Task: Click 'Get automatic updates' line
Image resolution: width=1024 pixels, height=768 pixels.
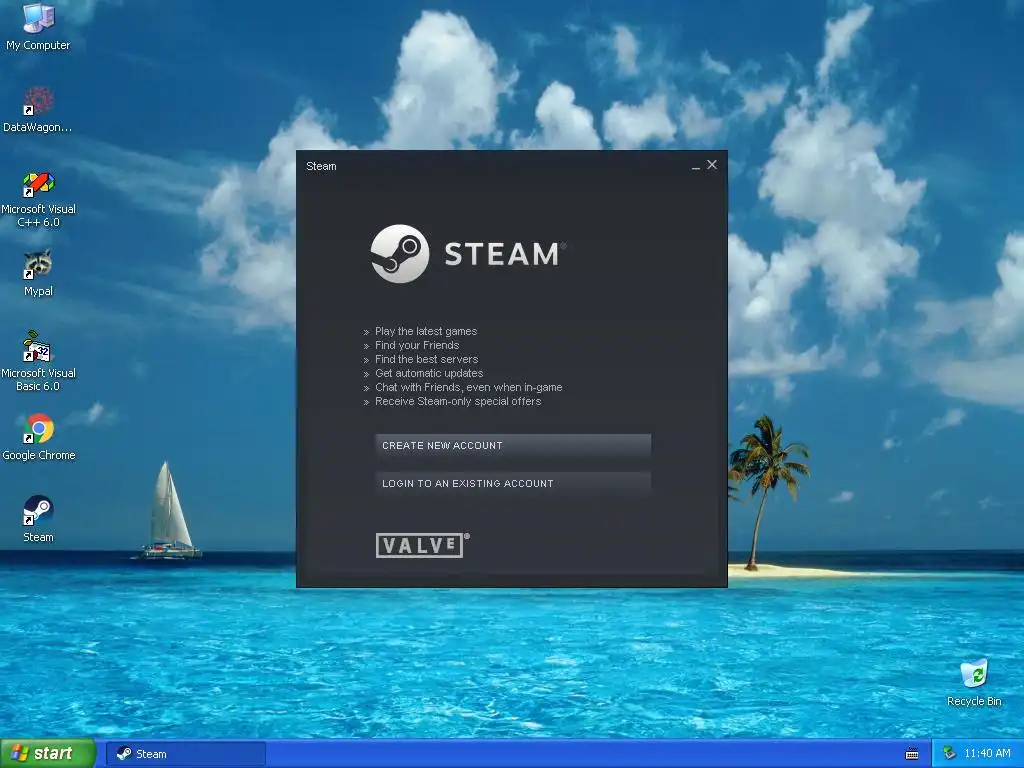Action: point(429,373)
